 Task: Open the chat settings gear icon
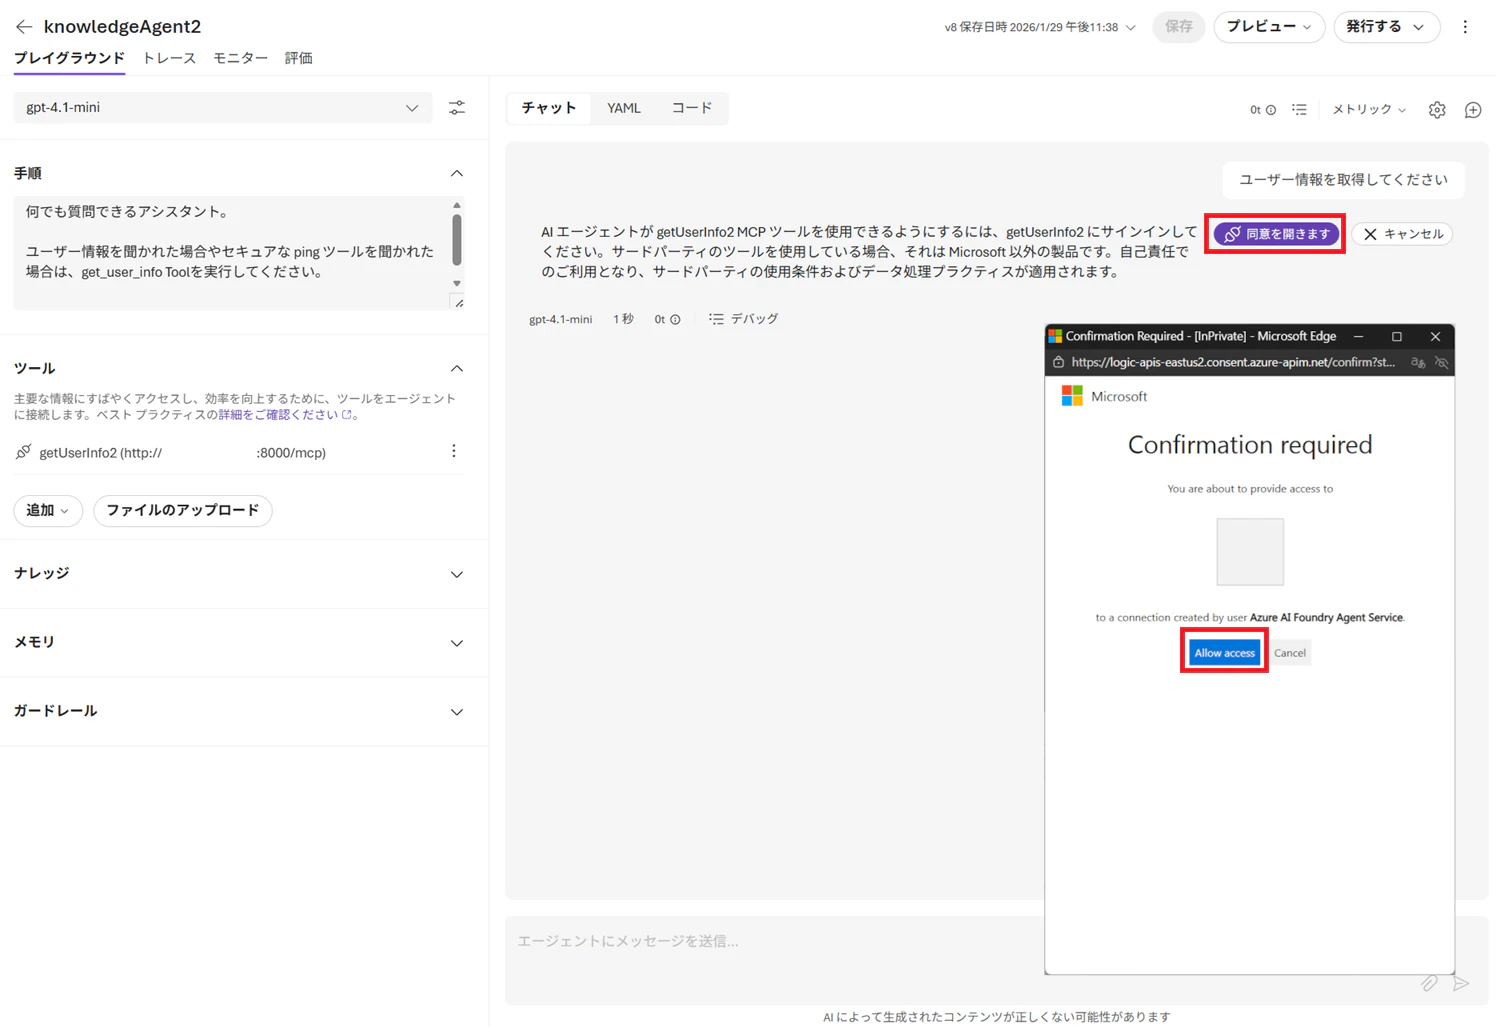coord(1437,110)
